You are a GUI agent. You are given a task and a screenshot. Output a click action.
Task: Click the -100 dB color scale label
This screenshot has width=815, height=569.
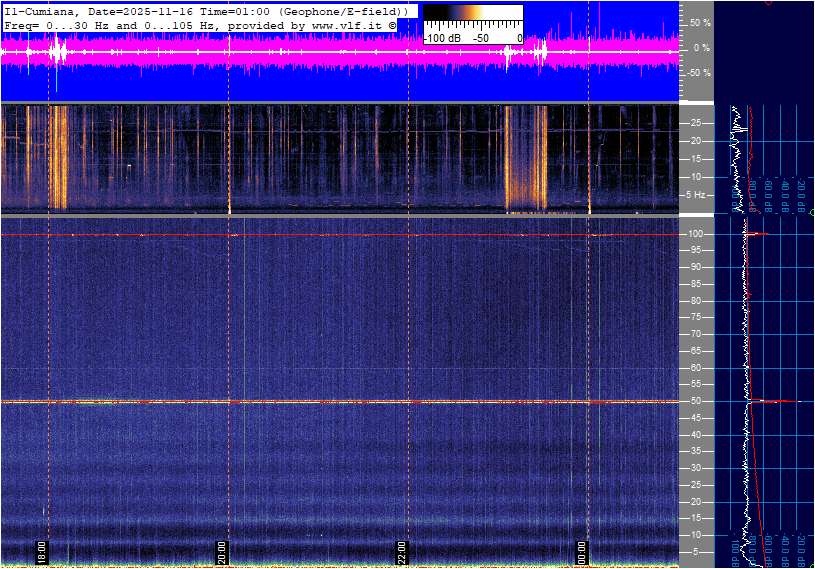pos(441,38)
